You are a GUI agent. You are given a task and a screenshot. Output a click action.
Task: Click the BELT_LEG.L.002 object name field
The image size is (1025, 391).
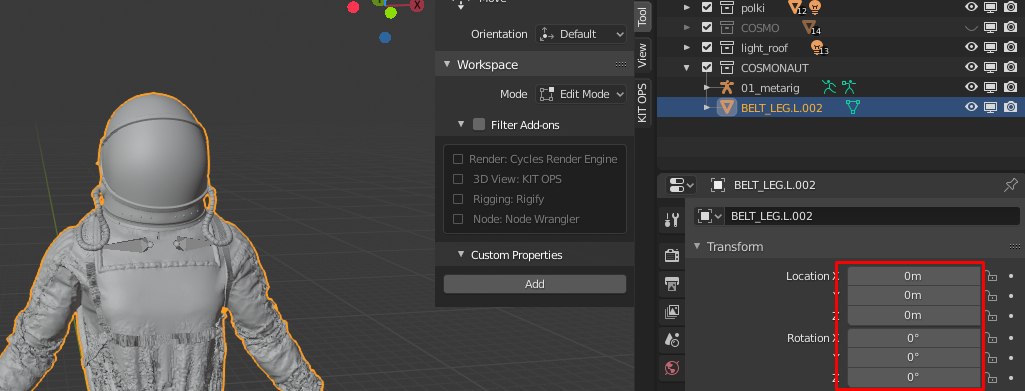pos(872,216)
